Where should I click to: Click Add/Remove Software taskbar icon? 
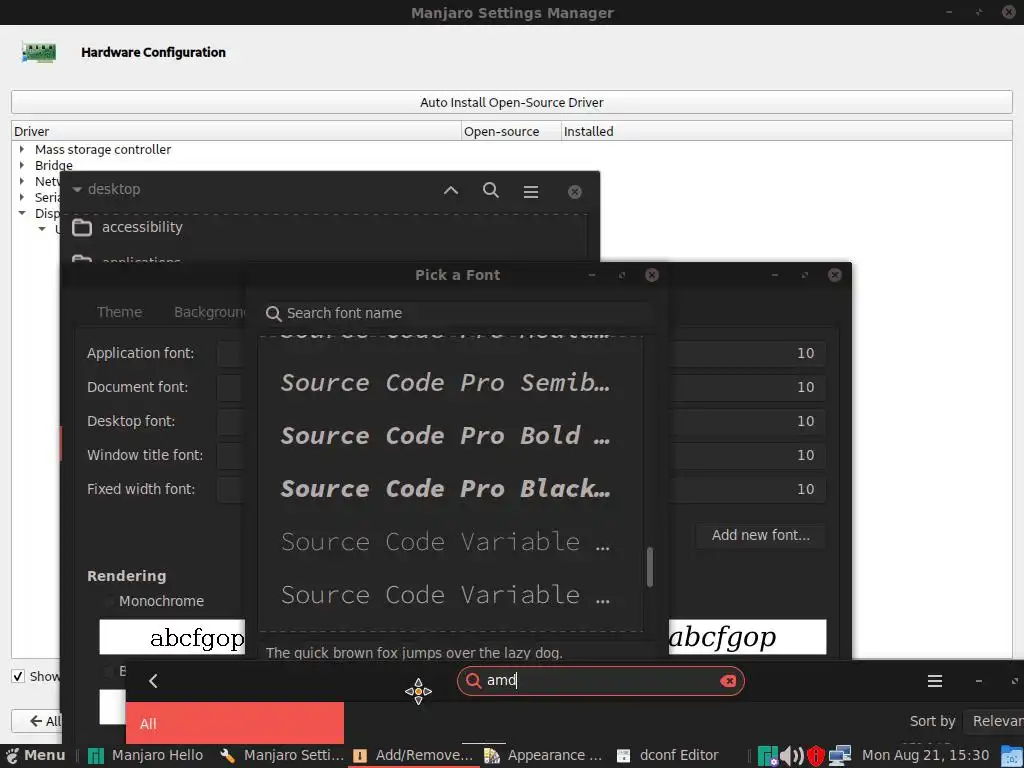pos(359,756)
